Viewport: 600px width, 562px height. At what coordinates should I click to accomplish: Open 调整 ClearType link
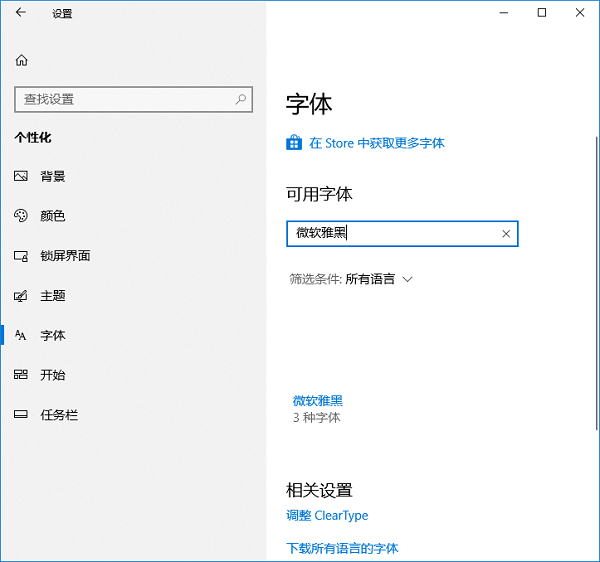click(x=327, y=515)
